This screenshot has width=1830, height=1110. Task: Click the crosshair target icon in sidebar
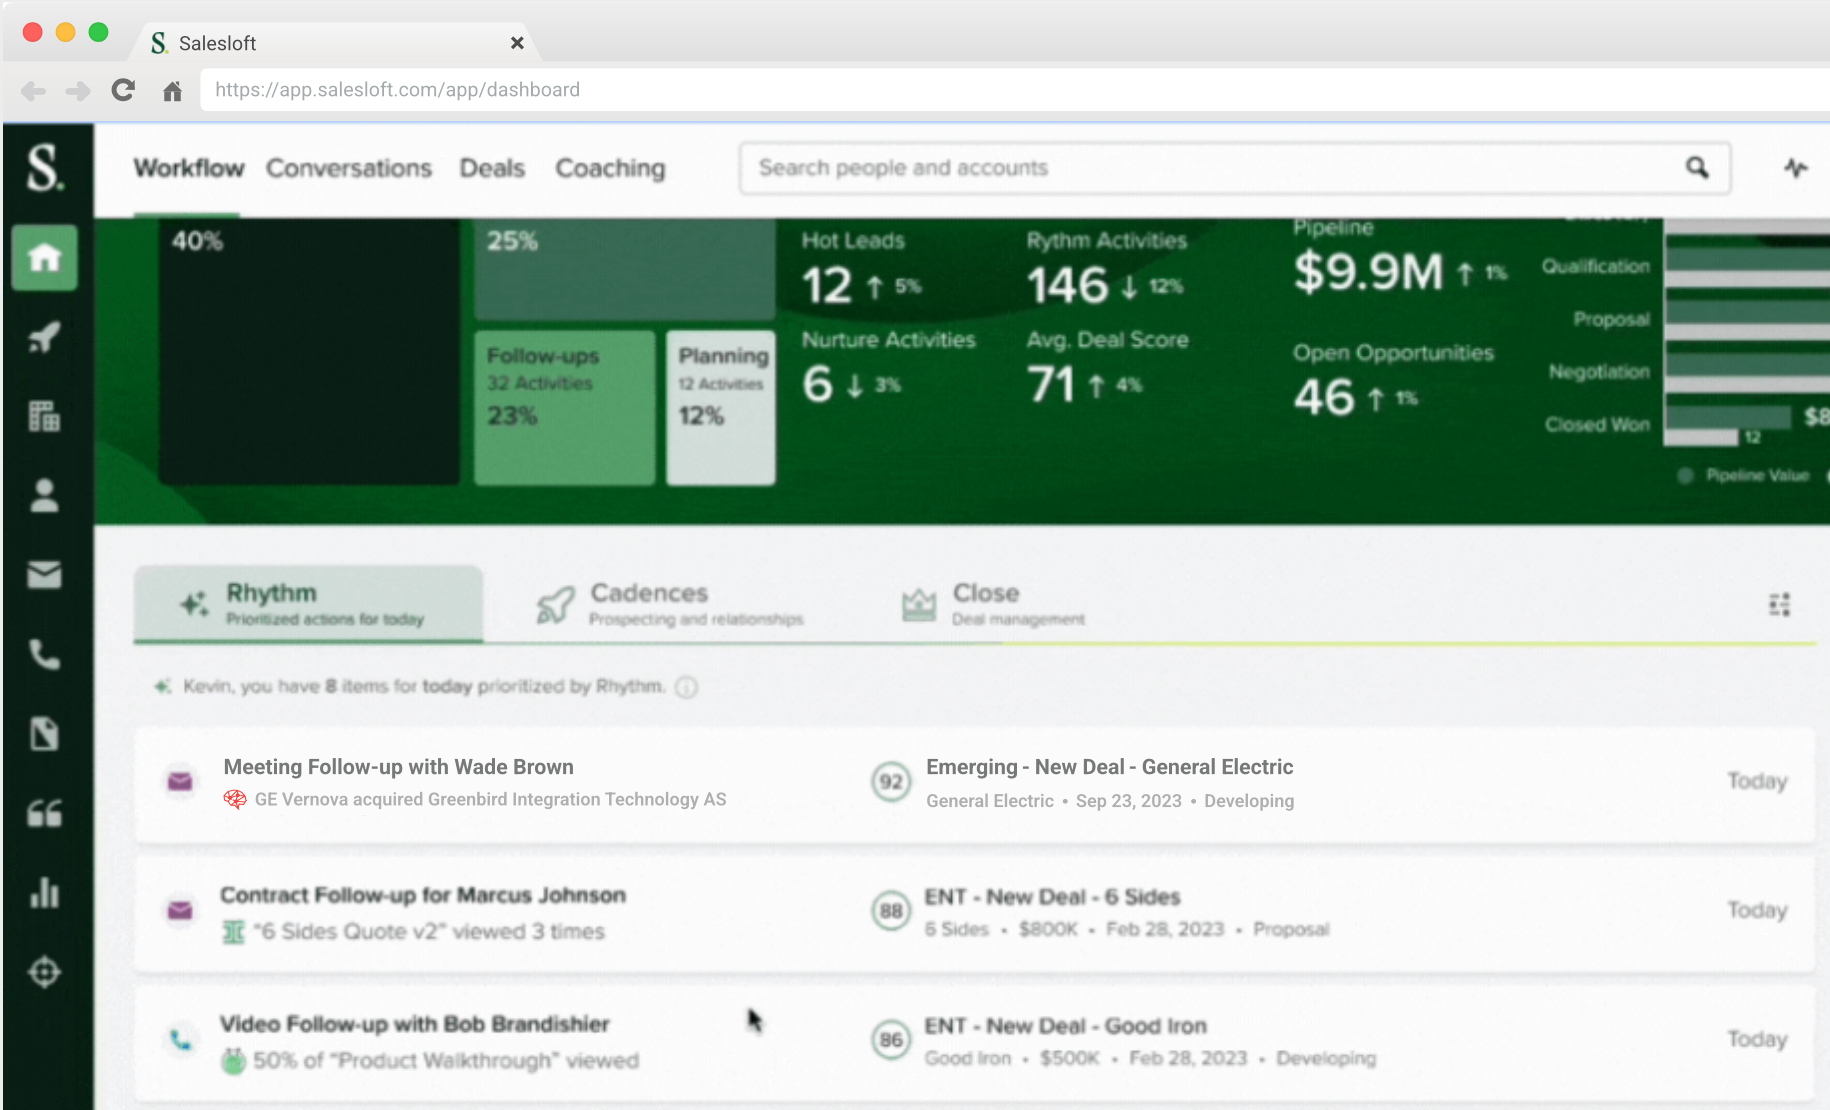[44, 972]
